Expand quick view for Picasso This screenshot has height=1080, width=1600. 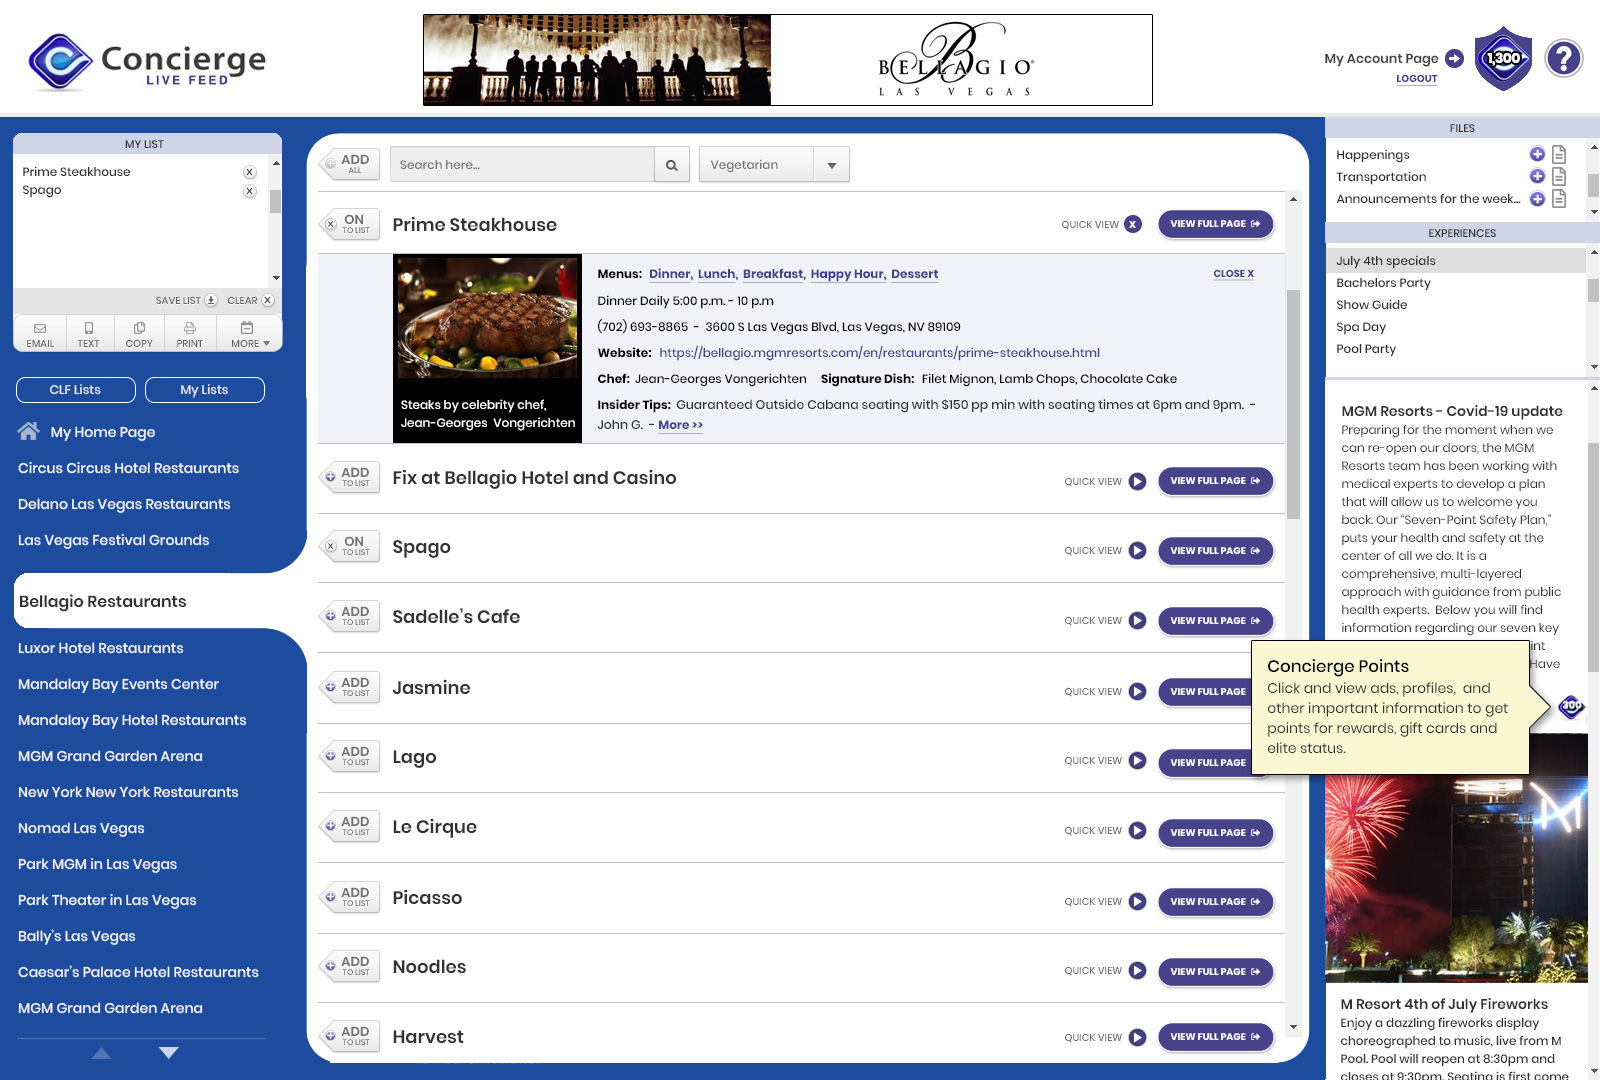click(1137, 901)
